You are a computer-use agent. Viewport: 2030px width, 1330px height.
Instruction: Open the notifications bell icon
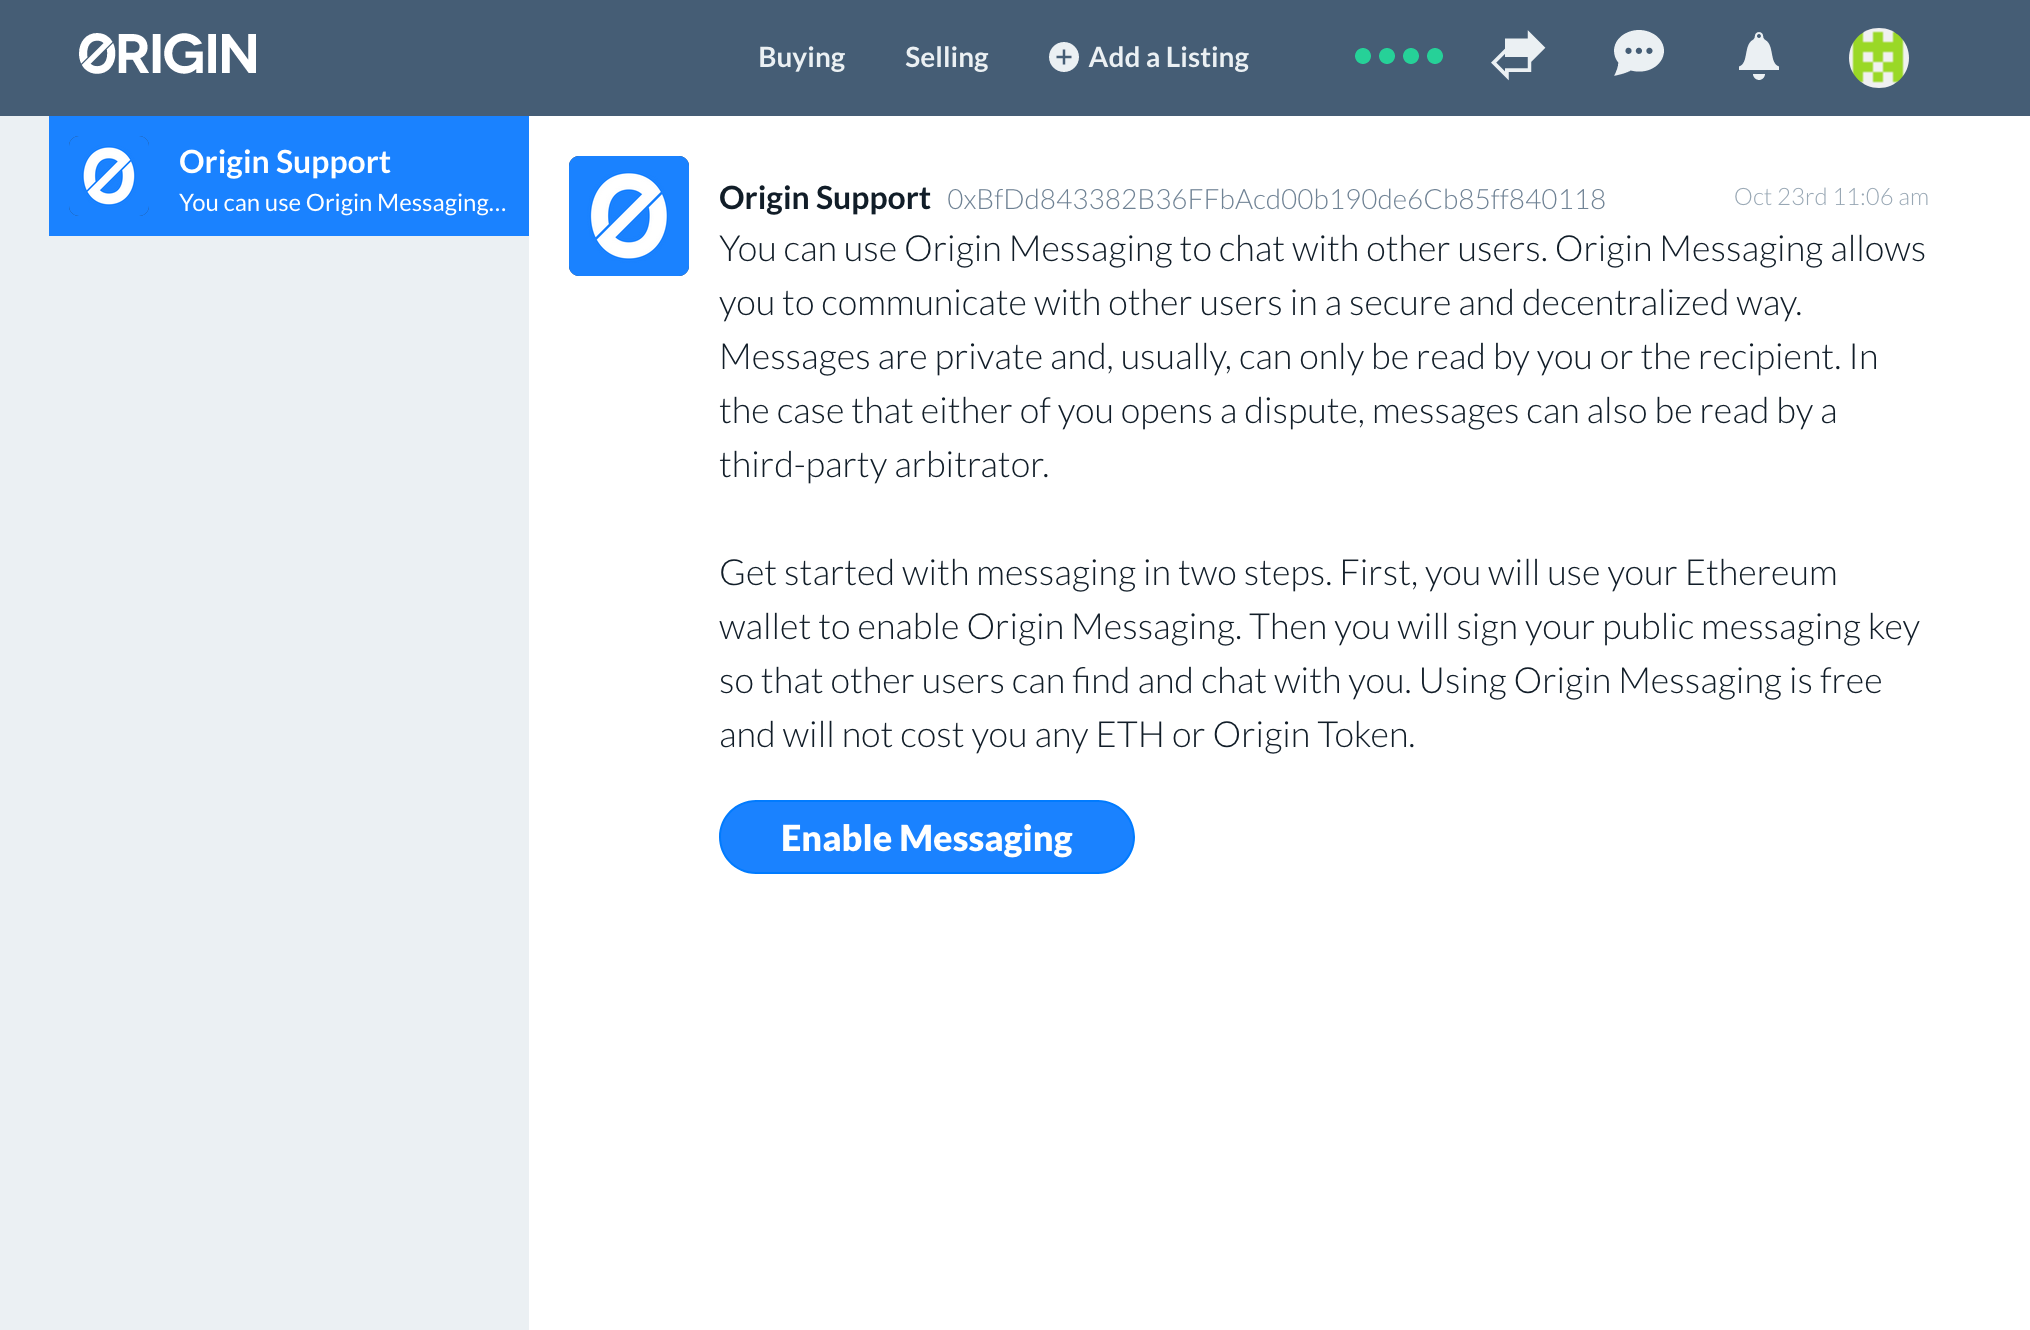coord(1758,57)
